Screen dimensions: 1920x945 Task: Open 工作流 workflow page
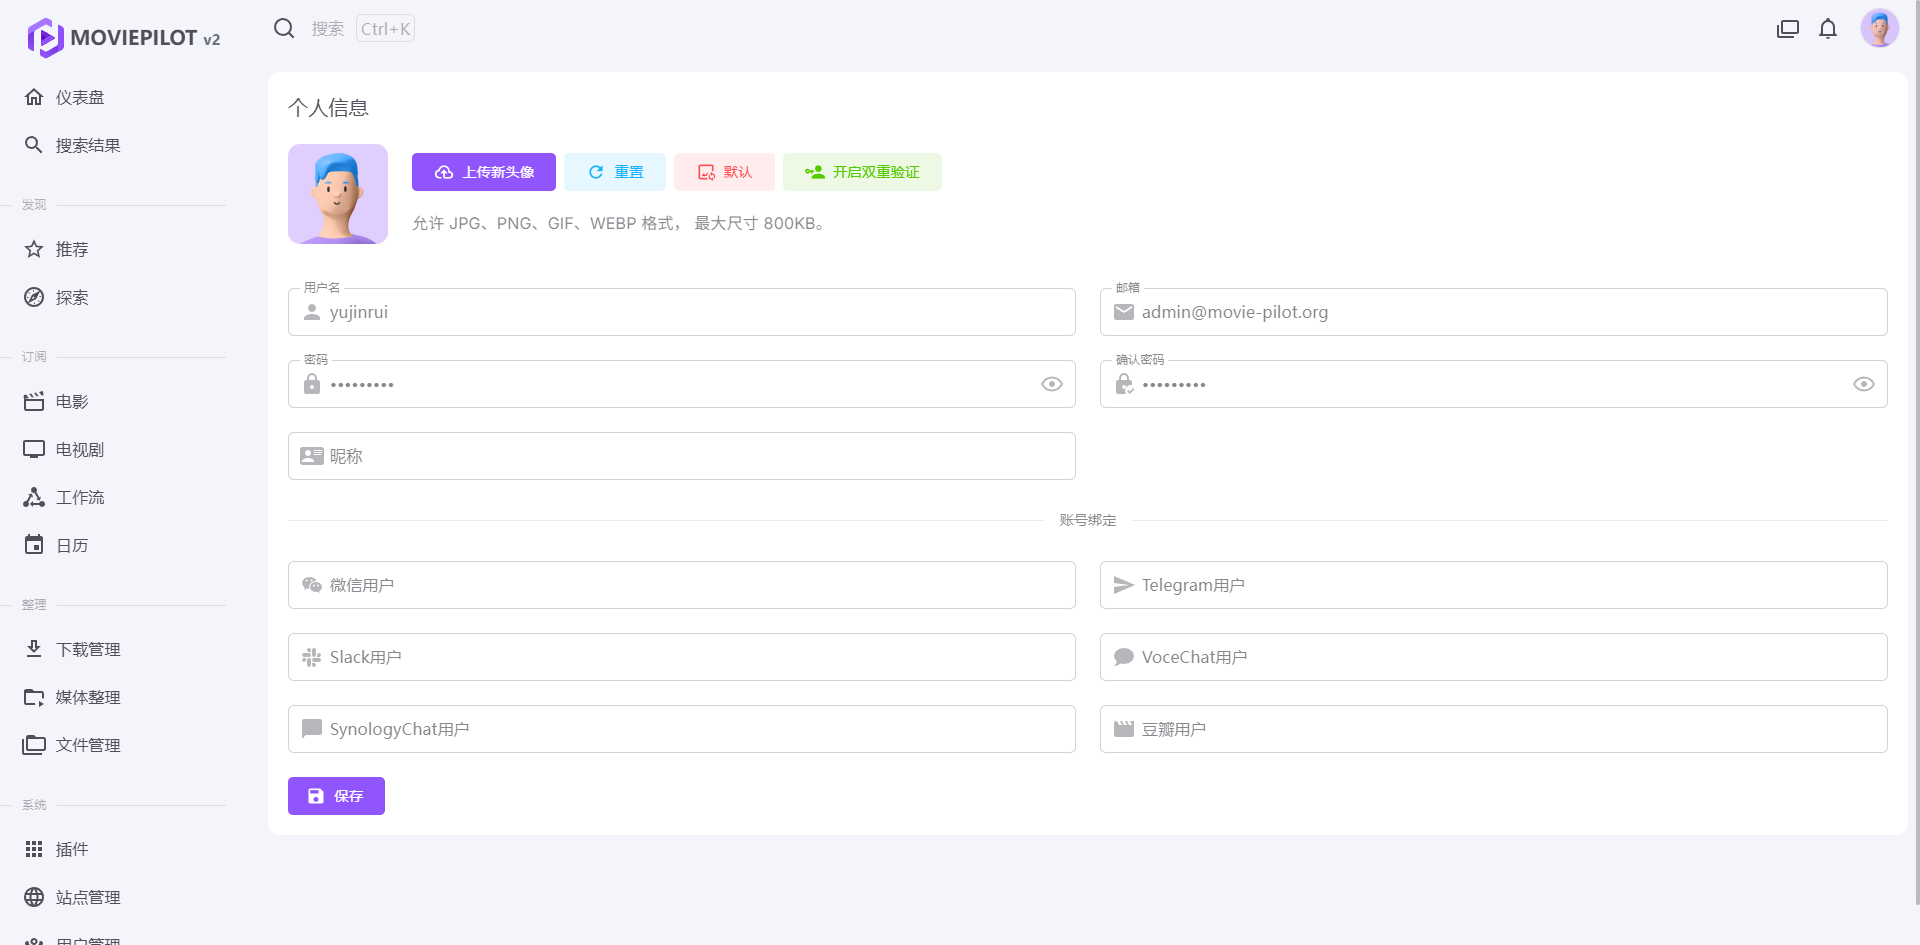tap(80, 497)
